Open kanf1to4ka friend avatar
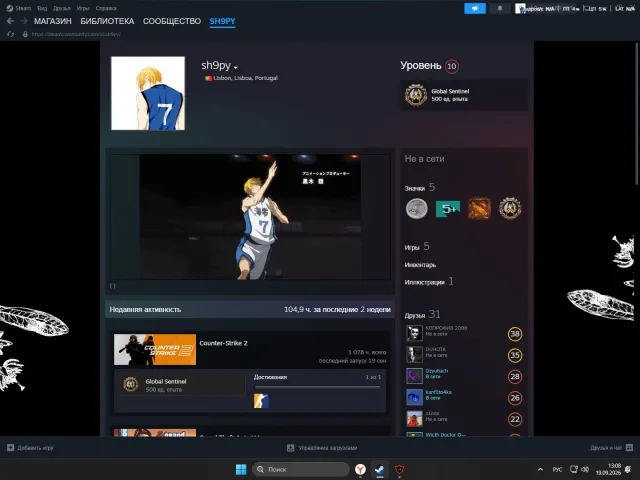The height and width of the screenshot is (480, 640). point(414,397)
